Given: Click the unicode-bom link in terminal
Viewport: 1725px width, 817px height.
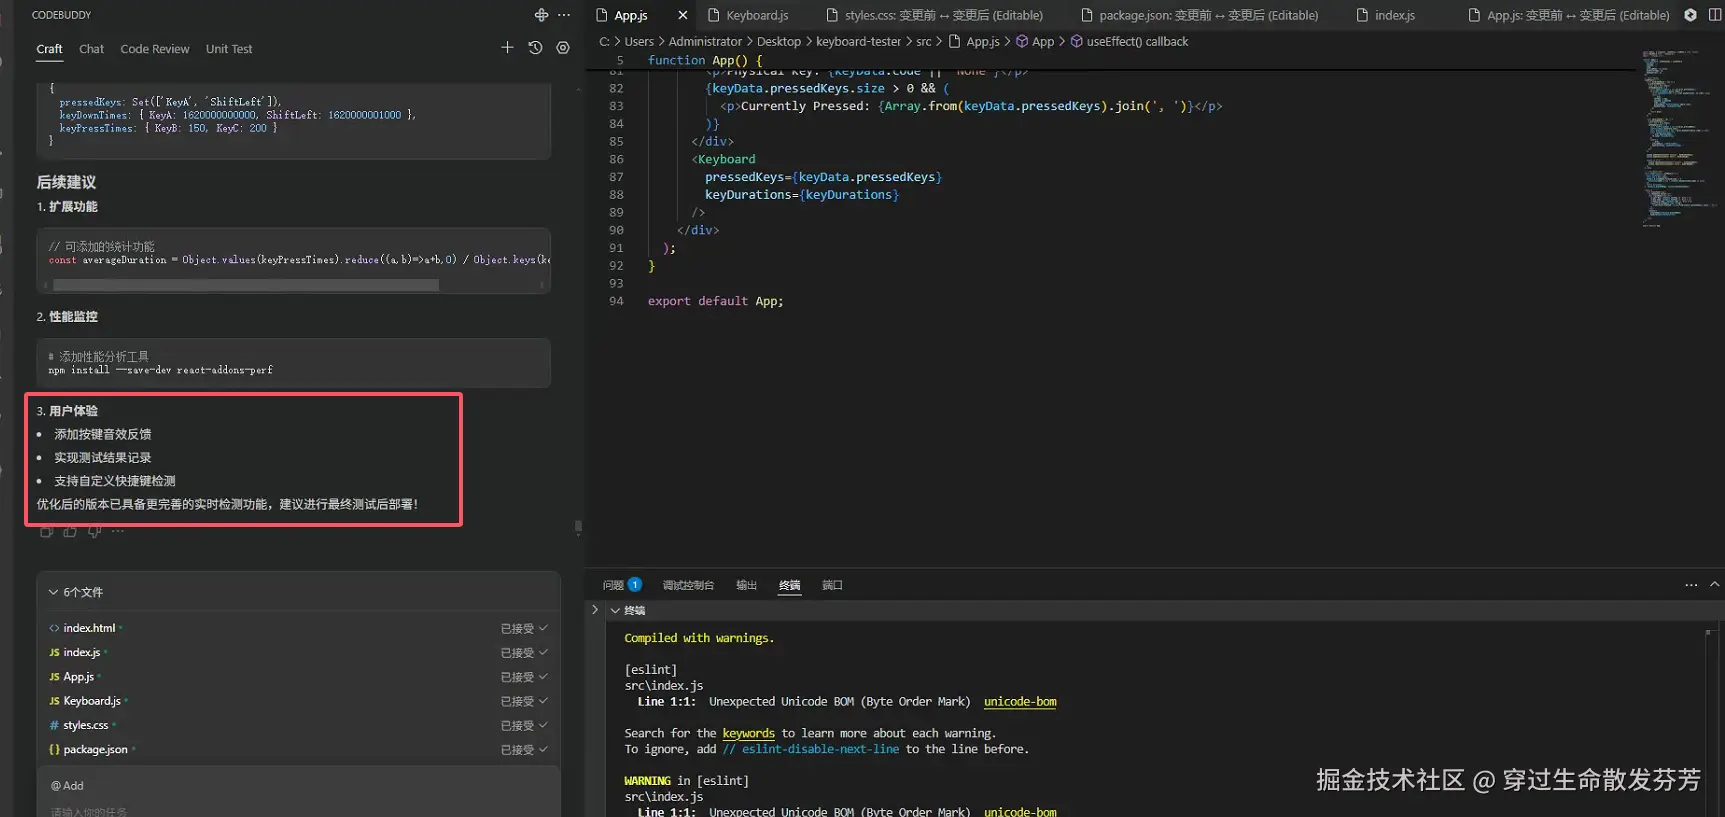Looking at the screenshot, I should pyautogui.click(x=1020, y=702).
